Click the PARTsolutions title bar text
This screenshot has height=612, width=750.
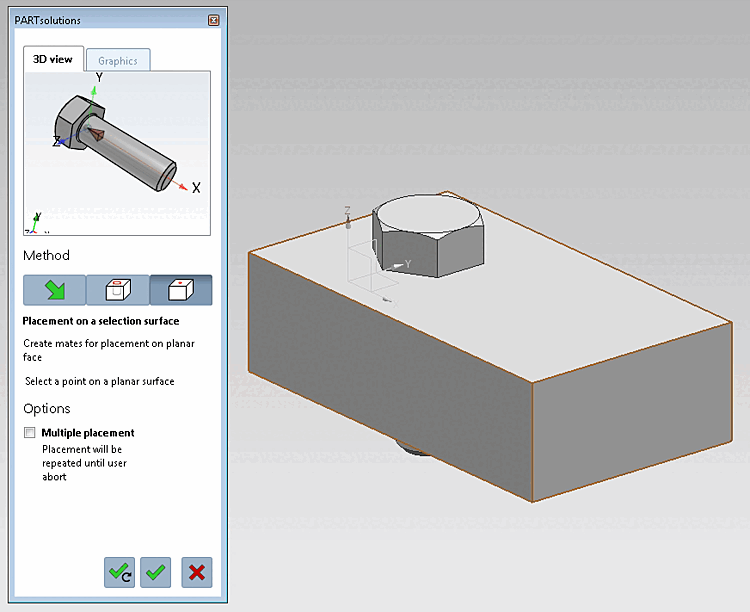(47, 21)
